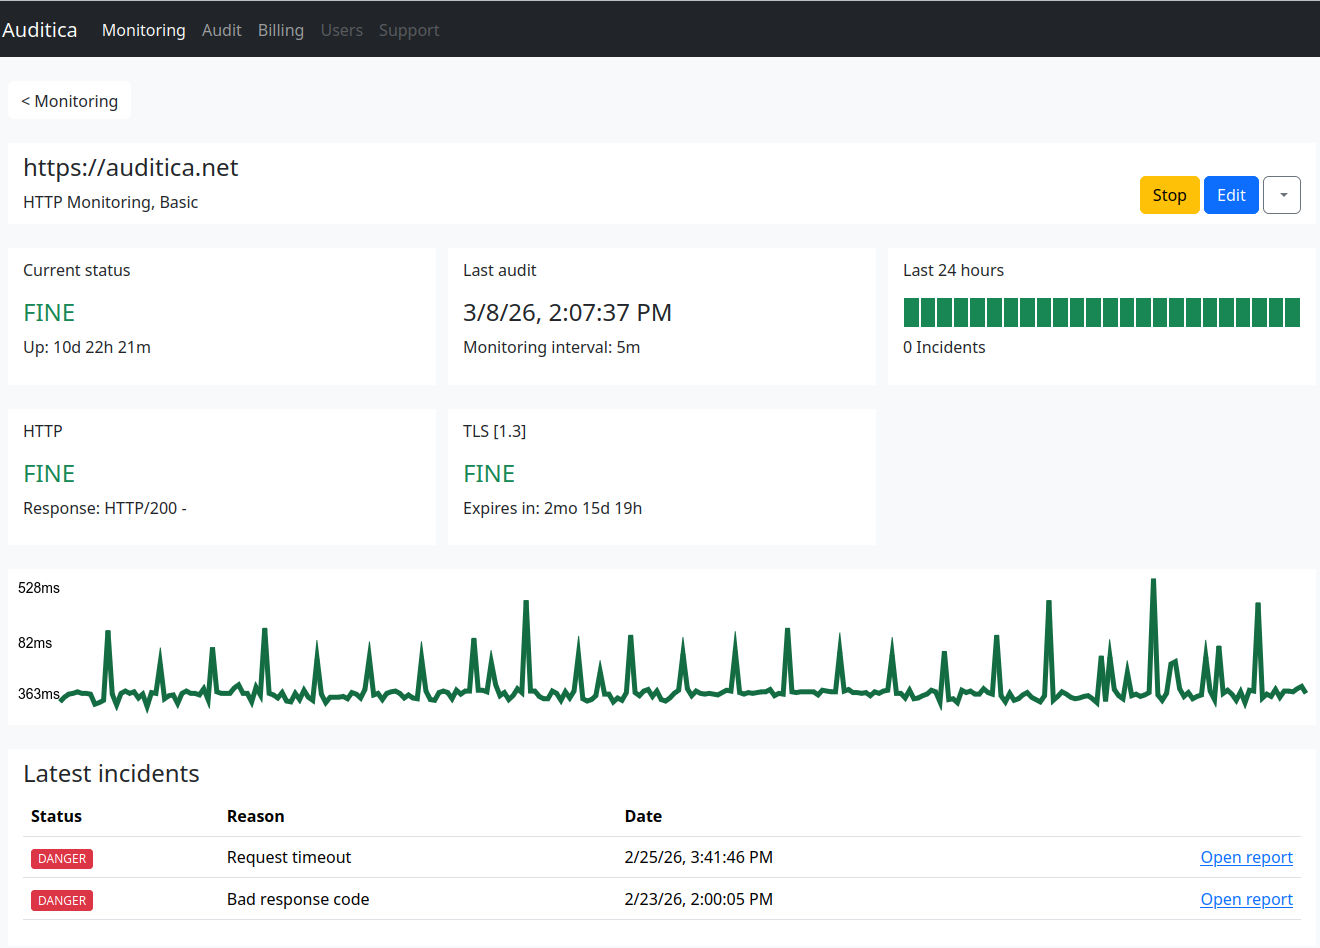The image size is (1320, 948).
Task: Open the dropdown next to the Edit button
Action: click(x=1281, y=195)
